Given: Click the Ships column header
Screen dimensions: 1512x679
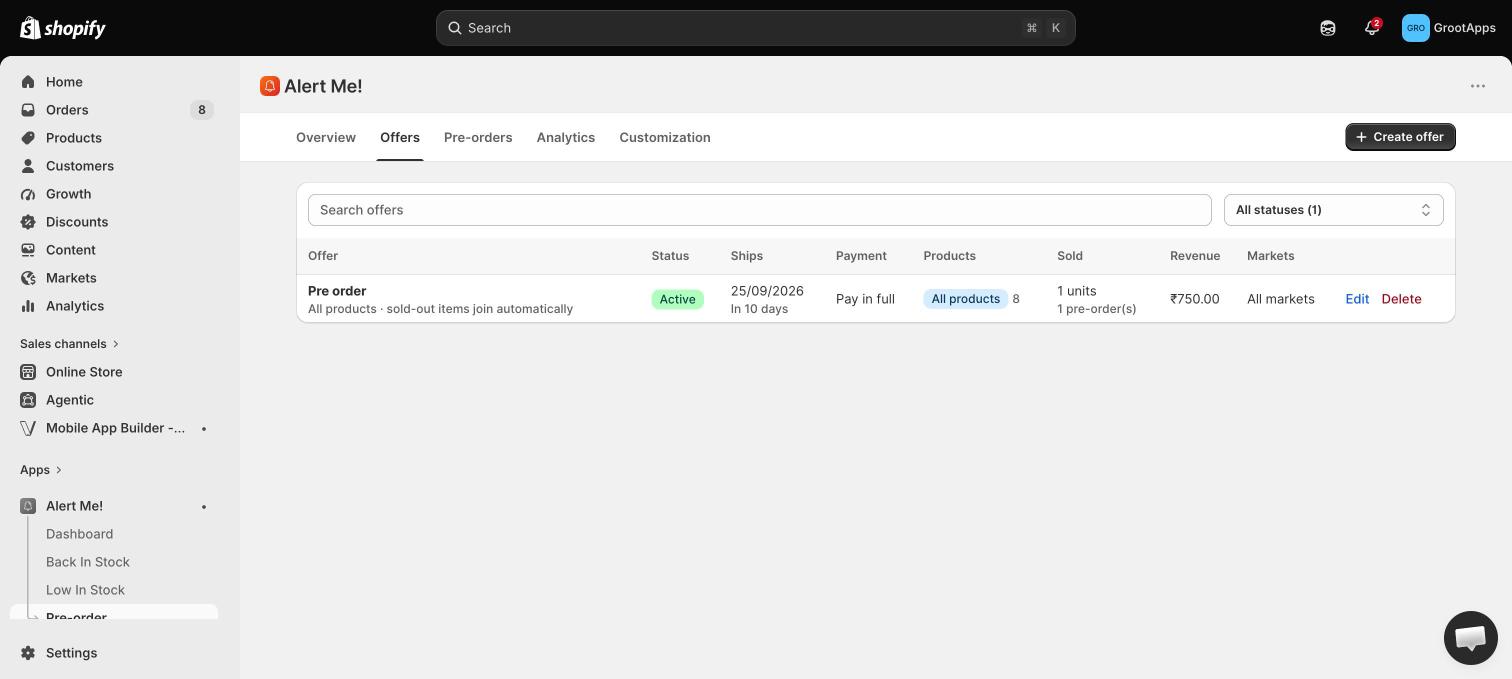Looking at the screenshot, I should pyautogui.click(x=747, y=256).
